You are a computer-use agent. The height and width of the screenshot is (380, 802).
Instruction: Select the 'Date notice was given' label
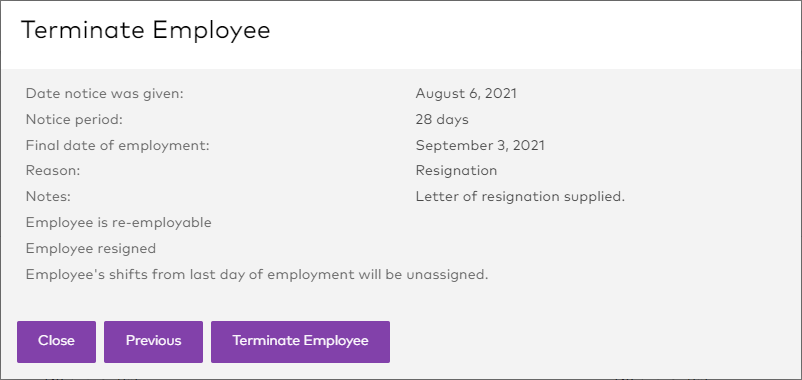pyautogui.click(x=105, y=94)
